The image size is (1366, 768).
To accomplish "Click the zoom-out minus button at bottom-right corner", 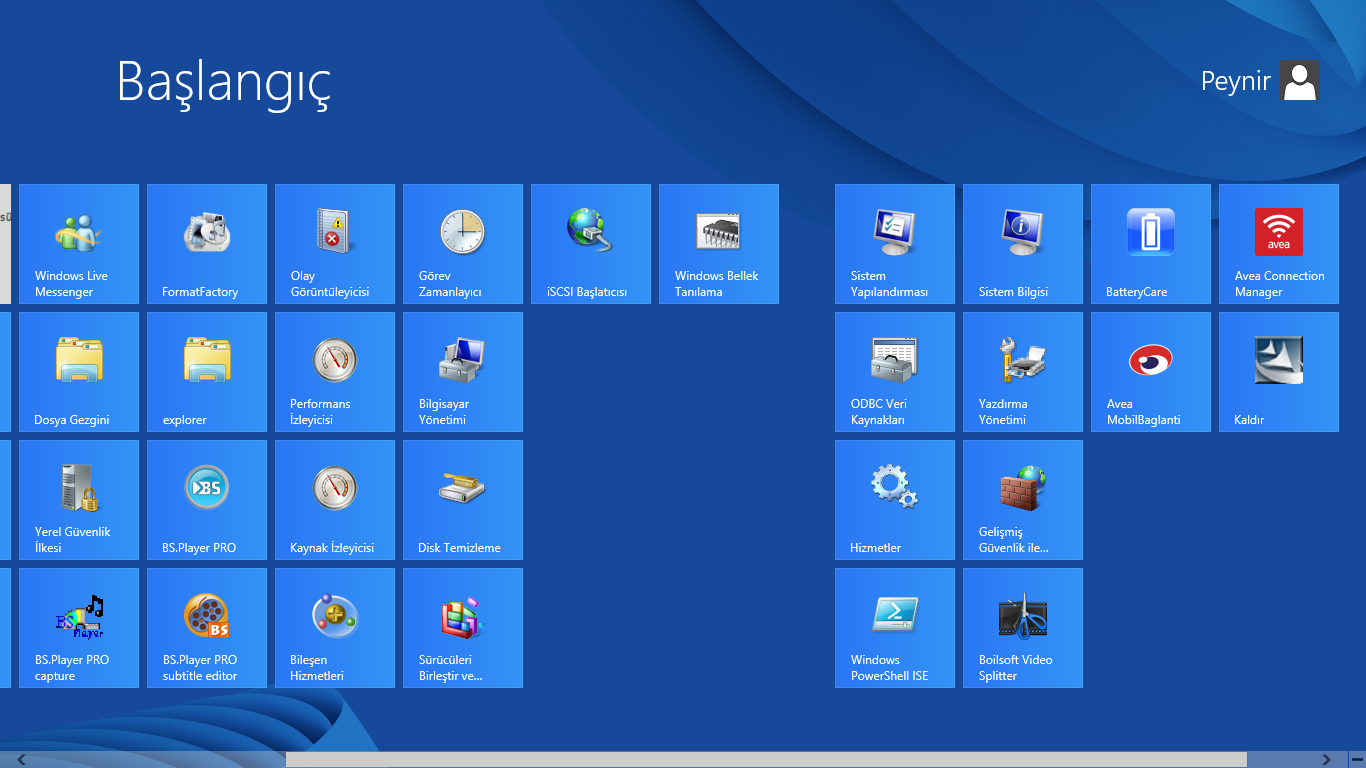I will pos(1357,760).
